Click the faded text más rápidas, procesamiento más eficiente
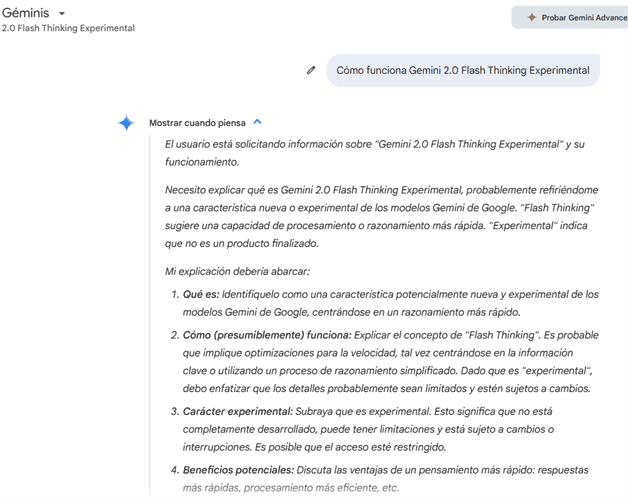This screenshot has height=497, width=628. click(x=290, y=487)
